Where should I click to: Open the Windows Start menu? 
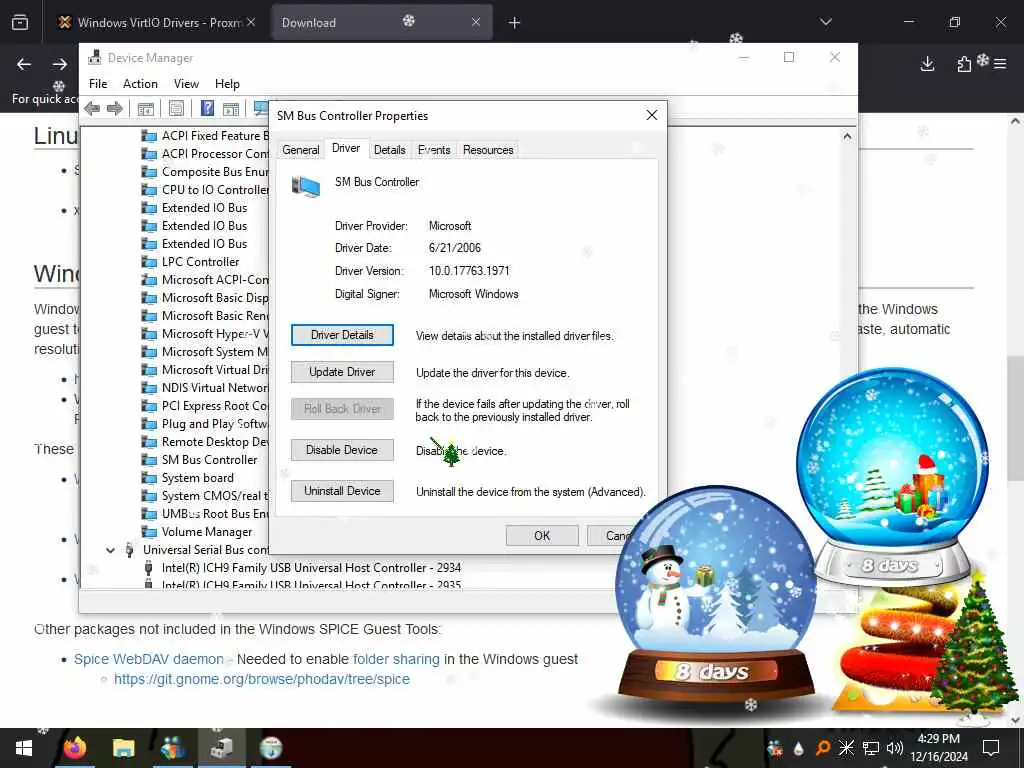24,748
